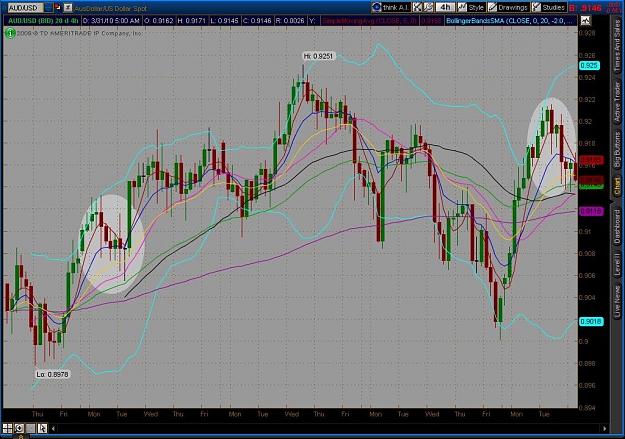Click the O: 0.9162 open value
The image size is (625, 439).
pos(158,20)
